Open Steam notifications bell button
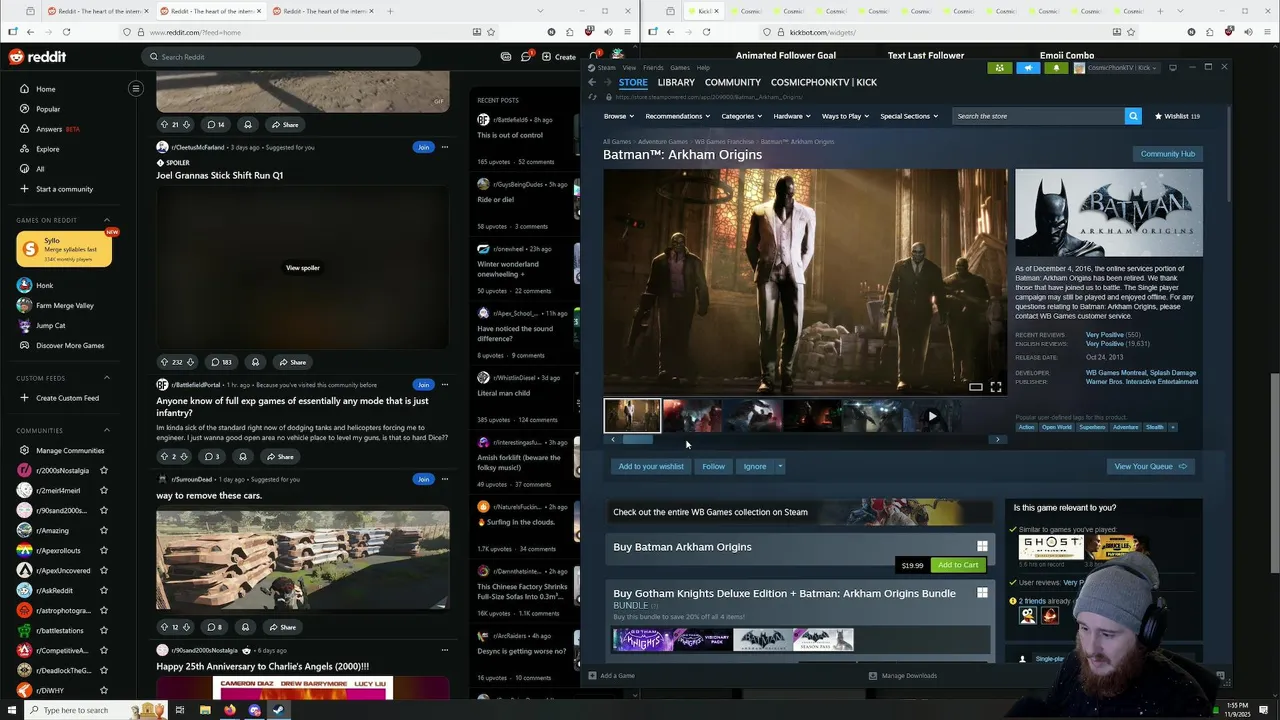 [x=1056, y=68]
